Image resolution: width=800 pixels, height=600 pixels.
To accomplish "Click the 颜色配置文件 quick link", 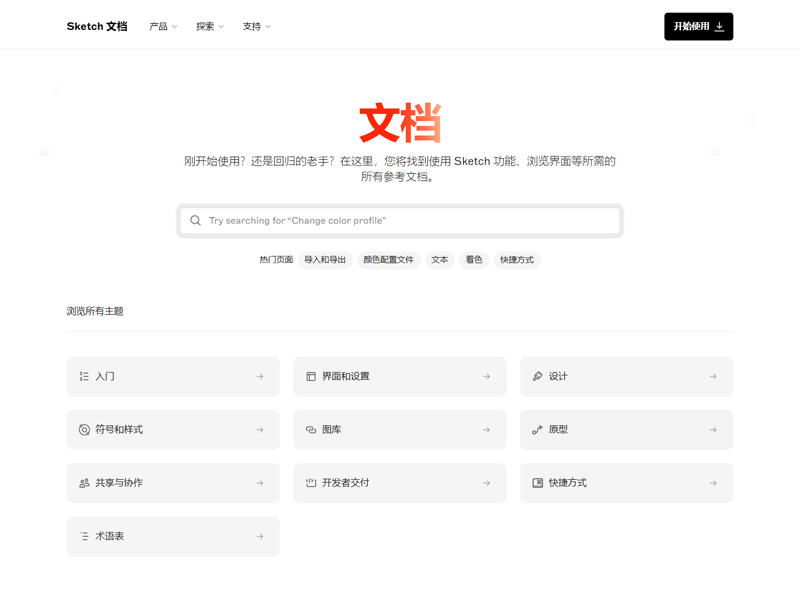I will click(388, 259).
